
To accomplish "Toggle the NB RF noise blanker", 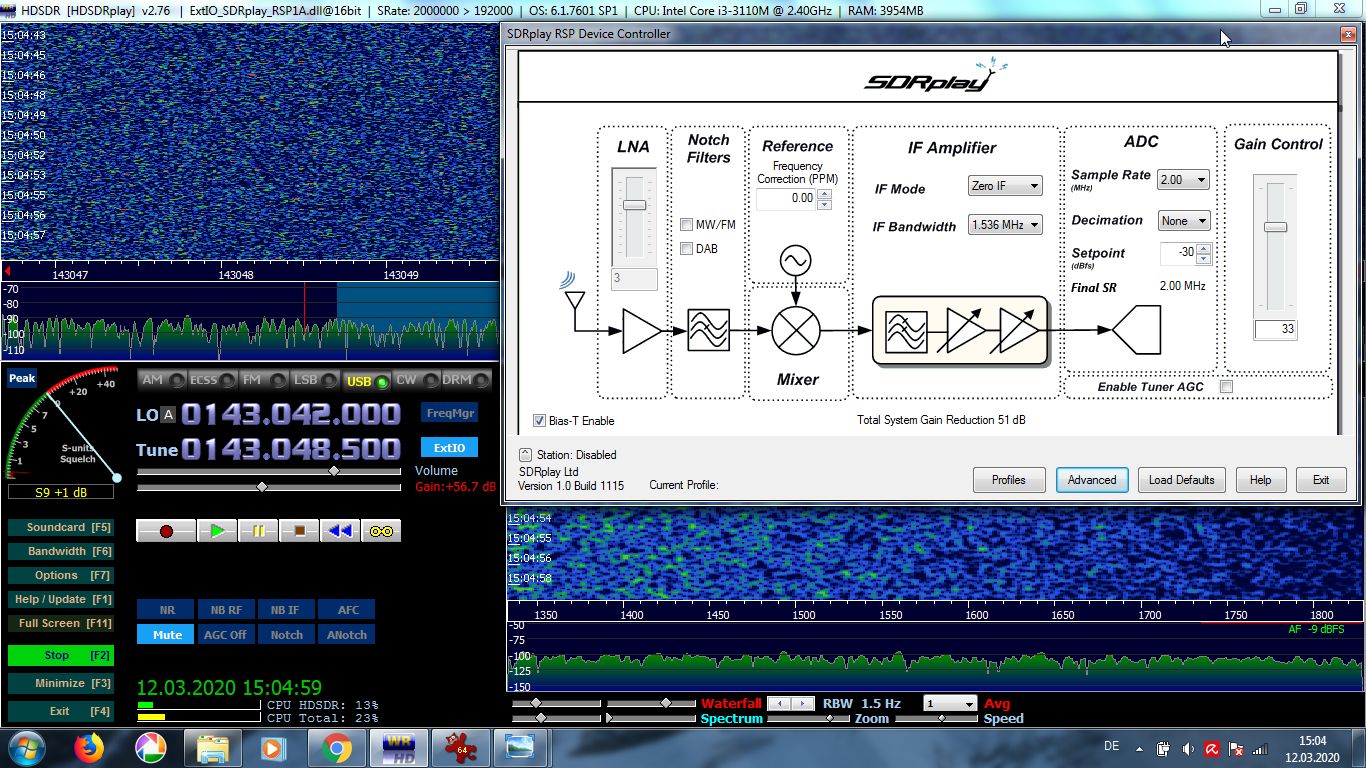I will tap(226, 610).
